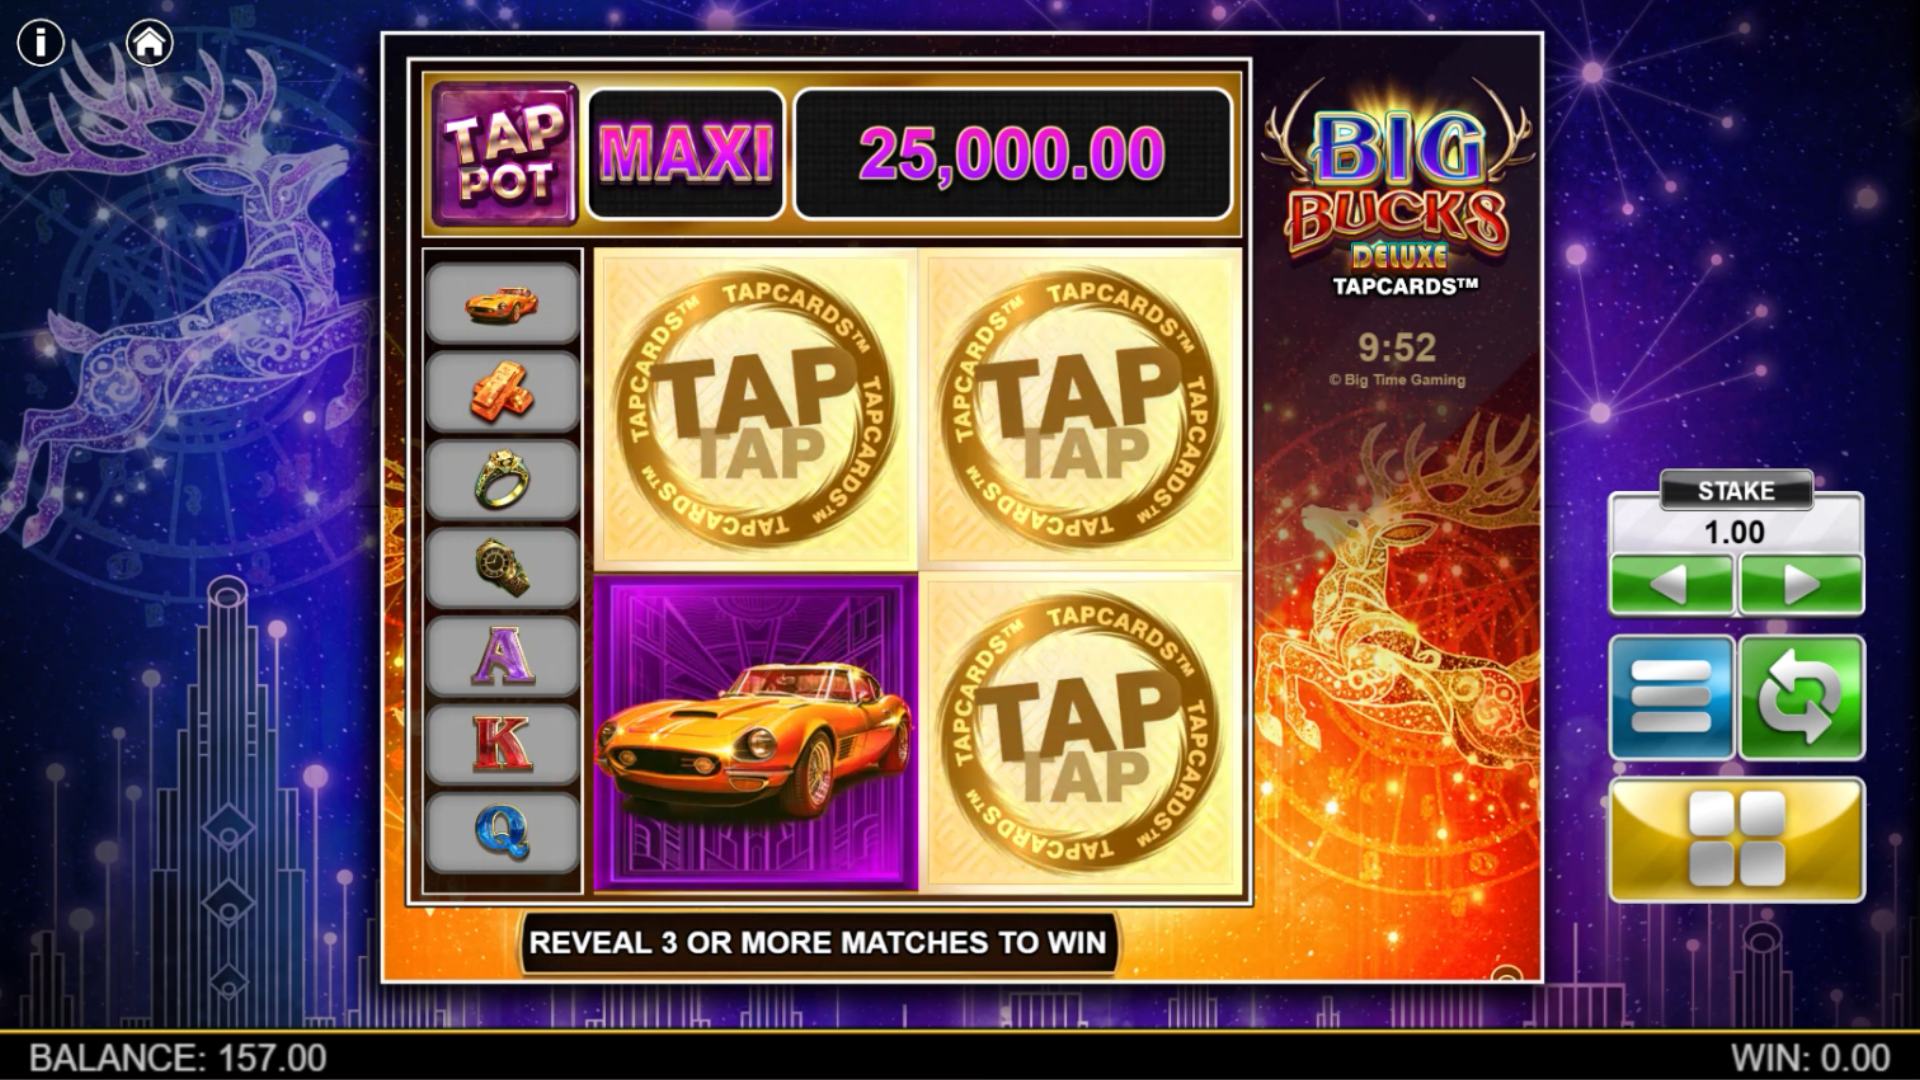Click the gold four-squares reveal all button
Screen dimensions: 1920x1080
click(1737, 840)
